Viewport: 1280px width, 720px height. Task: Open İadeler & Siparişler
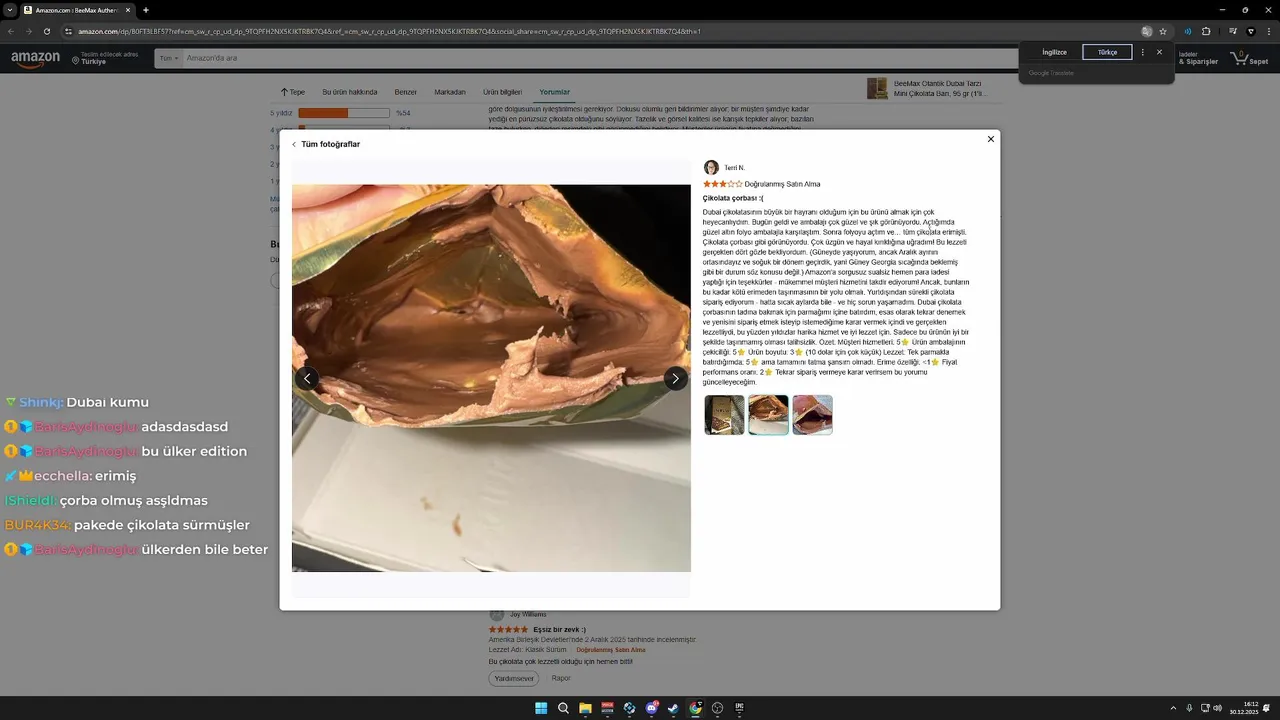1199,58
